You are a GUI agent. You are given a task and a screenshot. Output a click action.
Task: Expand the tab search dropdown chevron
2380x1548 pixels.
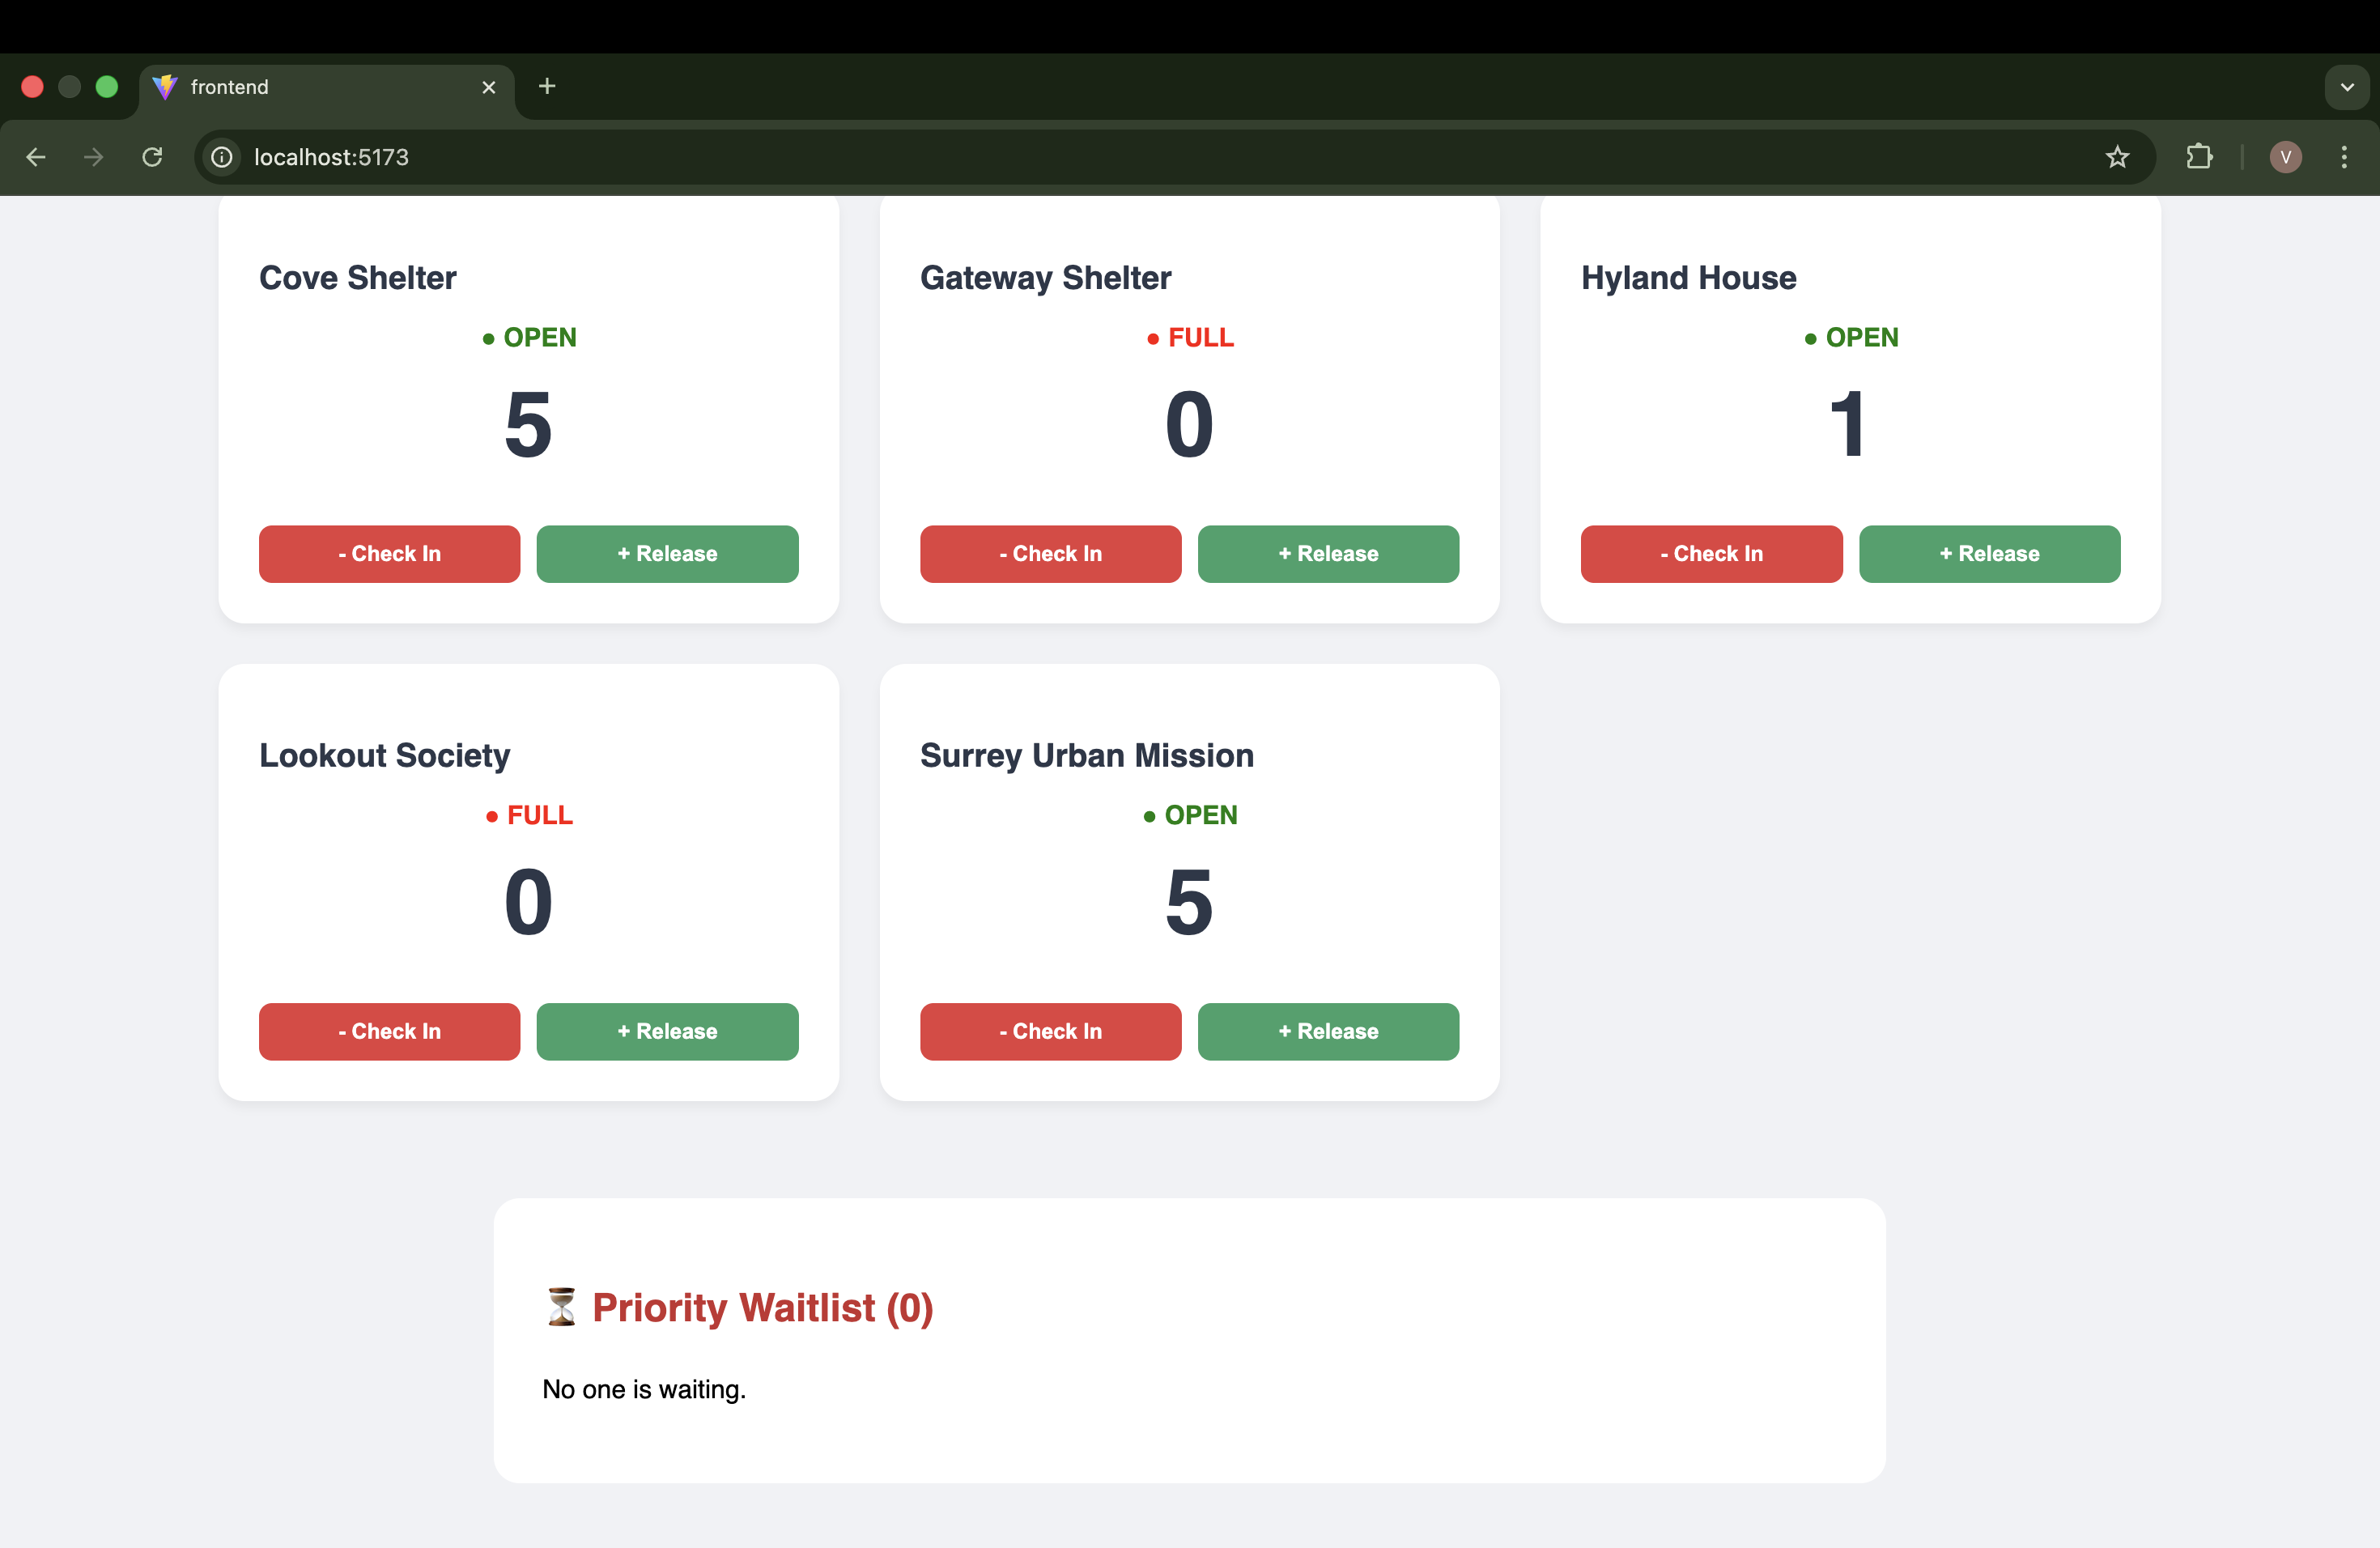2347,87
